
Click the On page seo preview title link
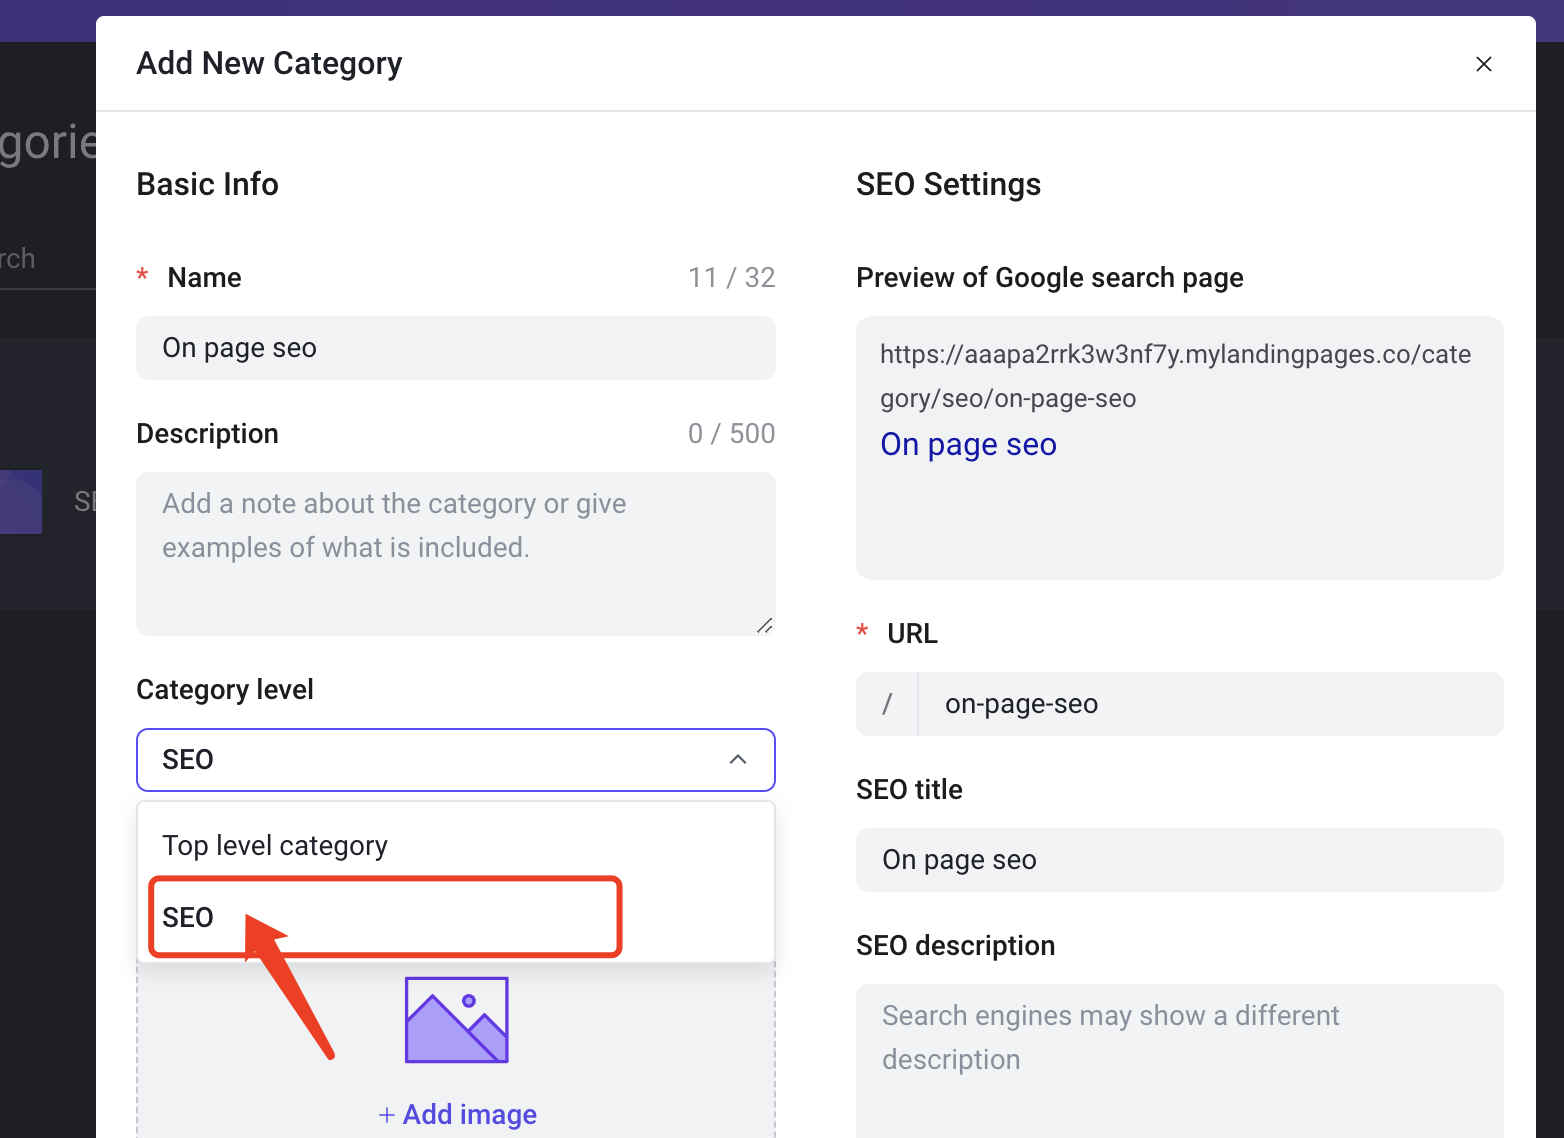pyautogui.click(x=968, y=444)
